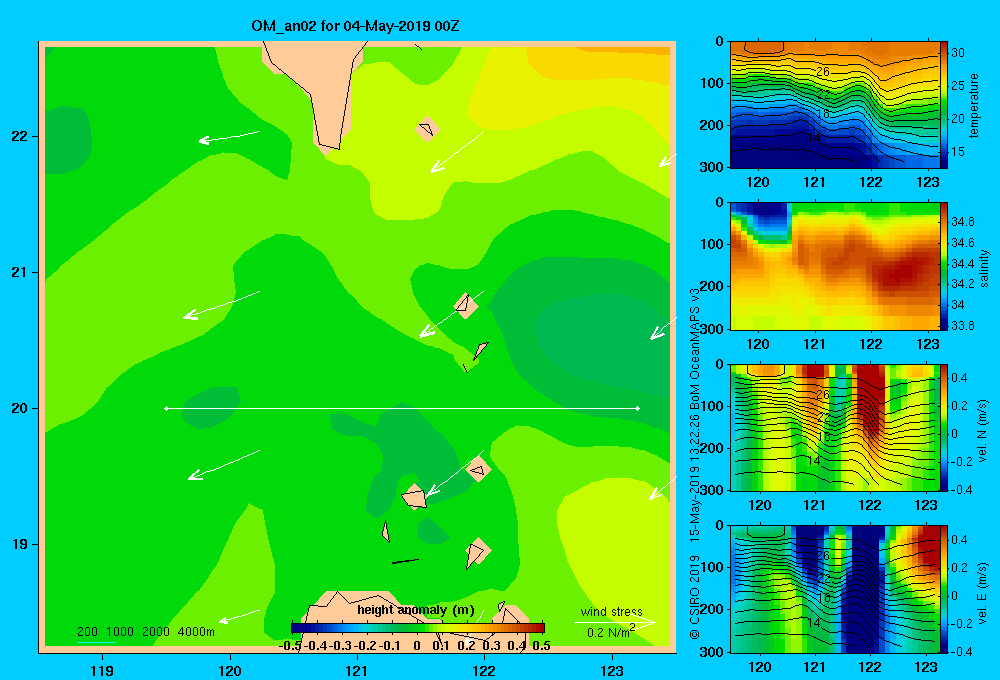
Task: Click the '26' isotherm label in temperature panel
Action: click(x=823, y=71)
